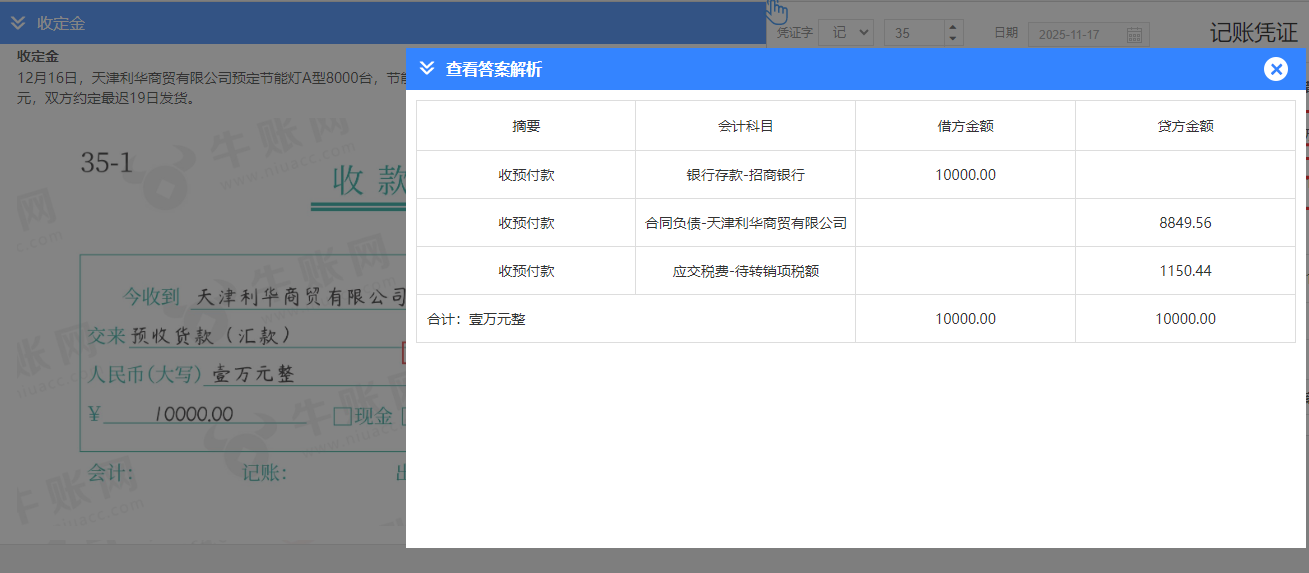Click the credit amount 1150.44 cell
The image size is (1309, 573).
(x=1185, y=271)
